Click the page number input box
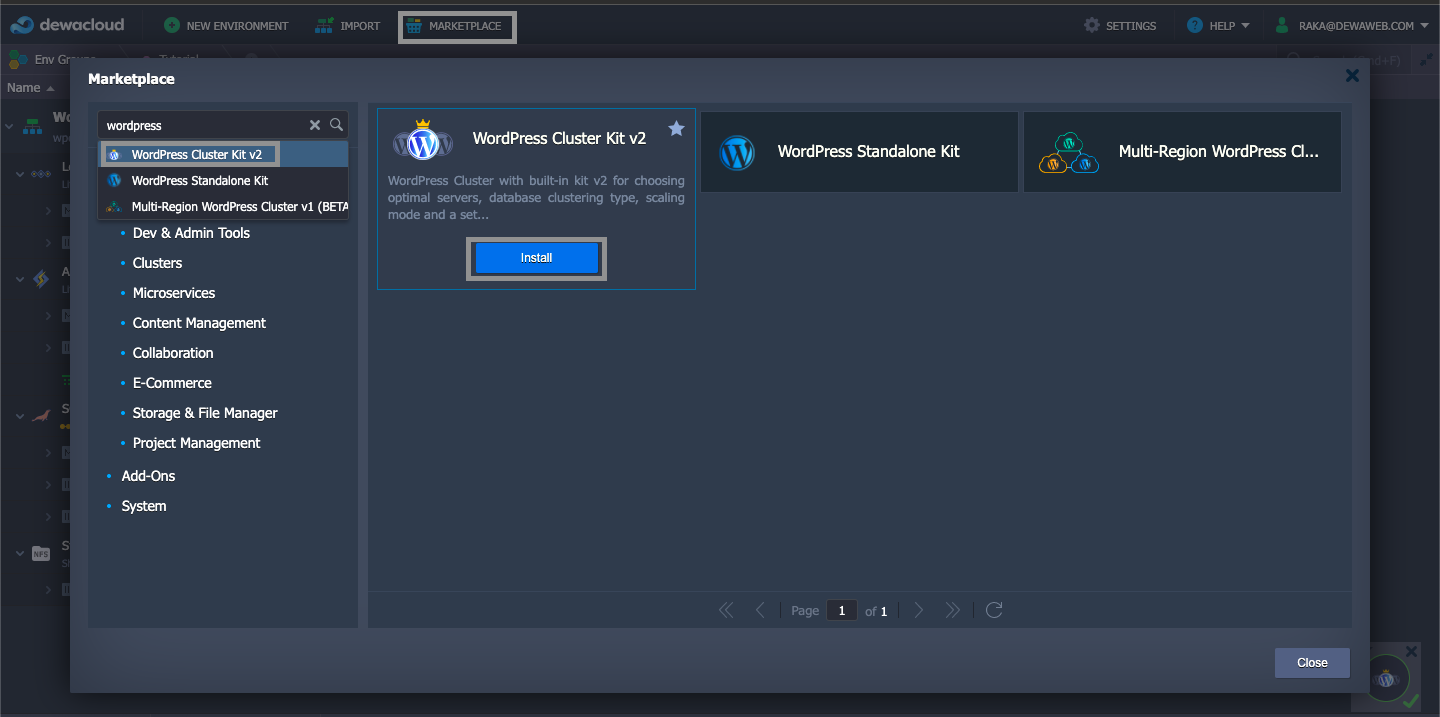The width and height of the screenshot is (1440, 717). coord(842,610)
